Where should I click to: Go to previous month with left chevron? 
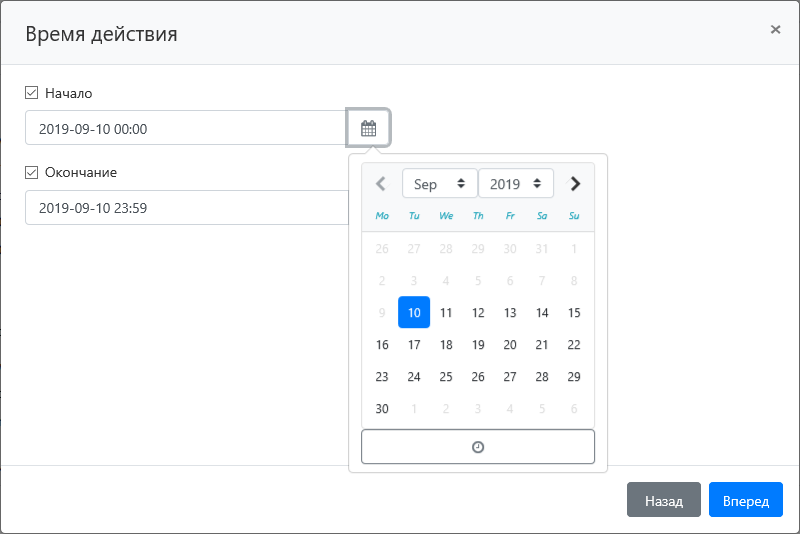tap(381, 184)
